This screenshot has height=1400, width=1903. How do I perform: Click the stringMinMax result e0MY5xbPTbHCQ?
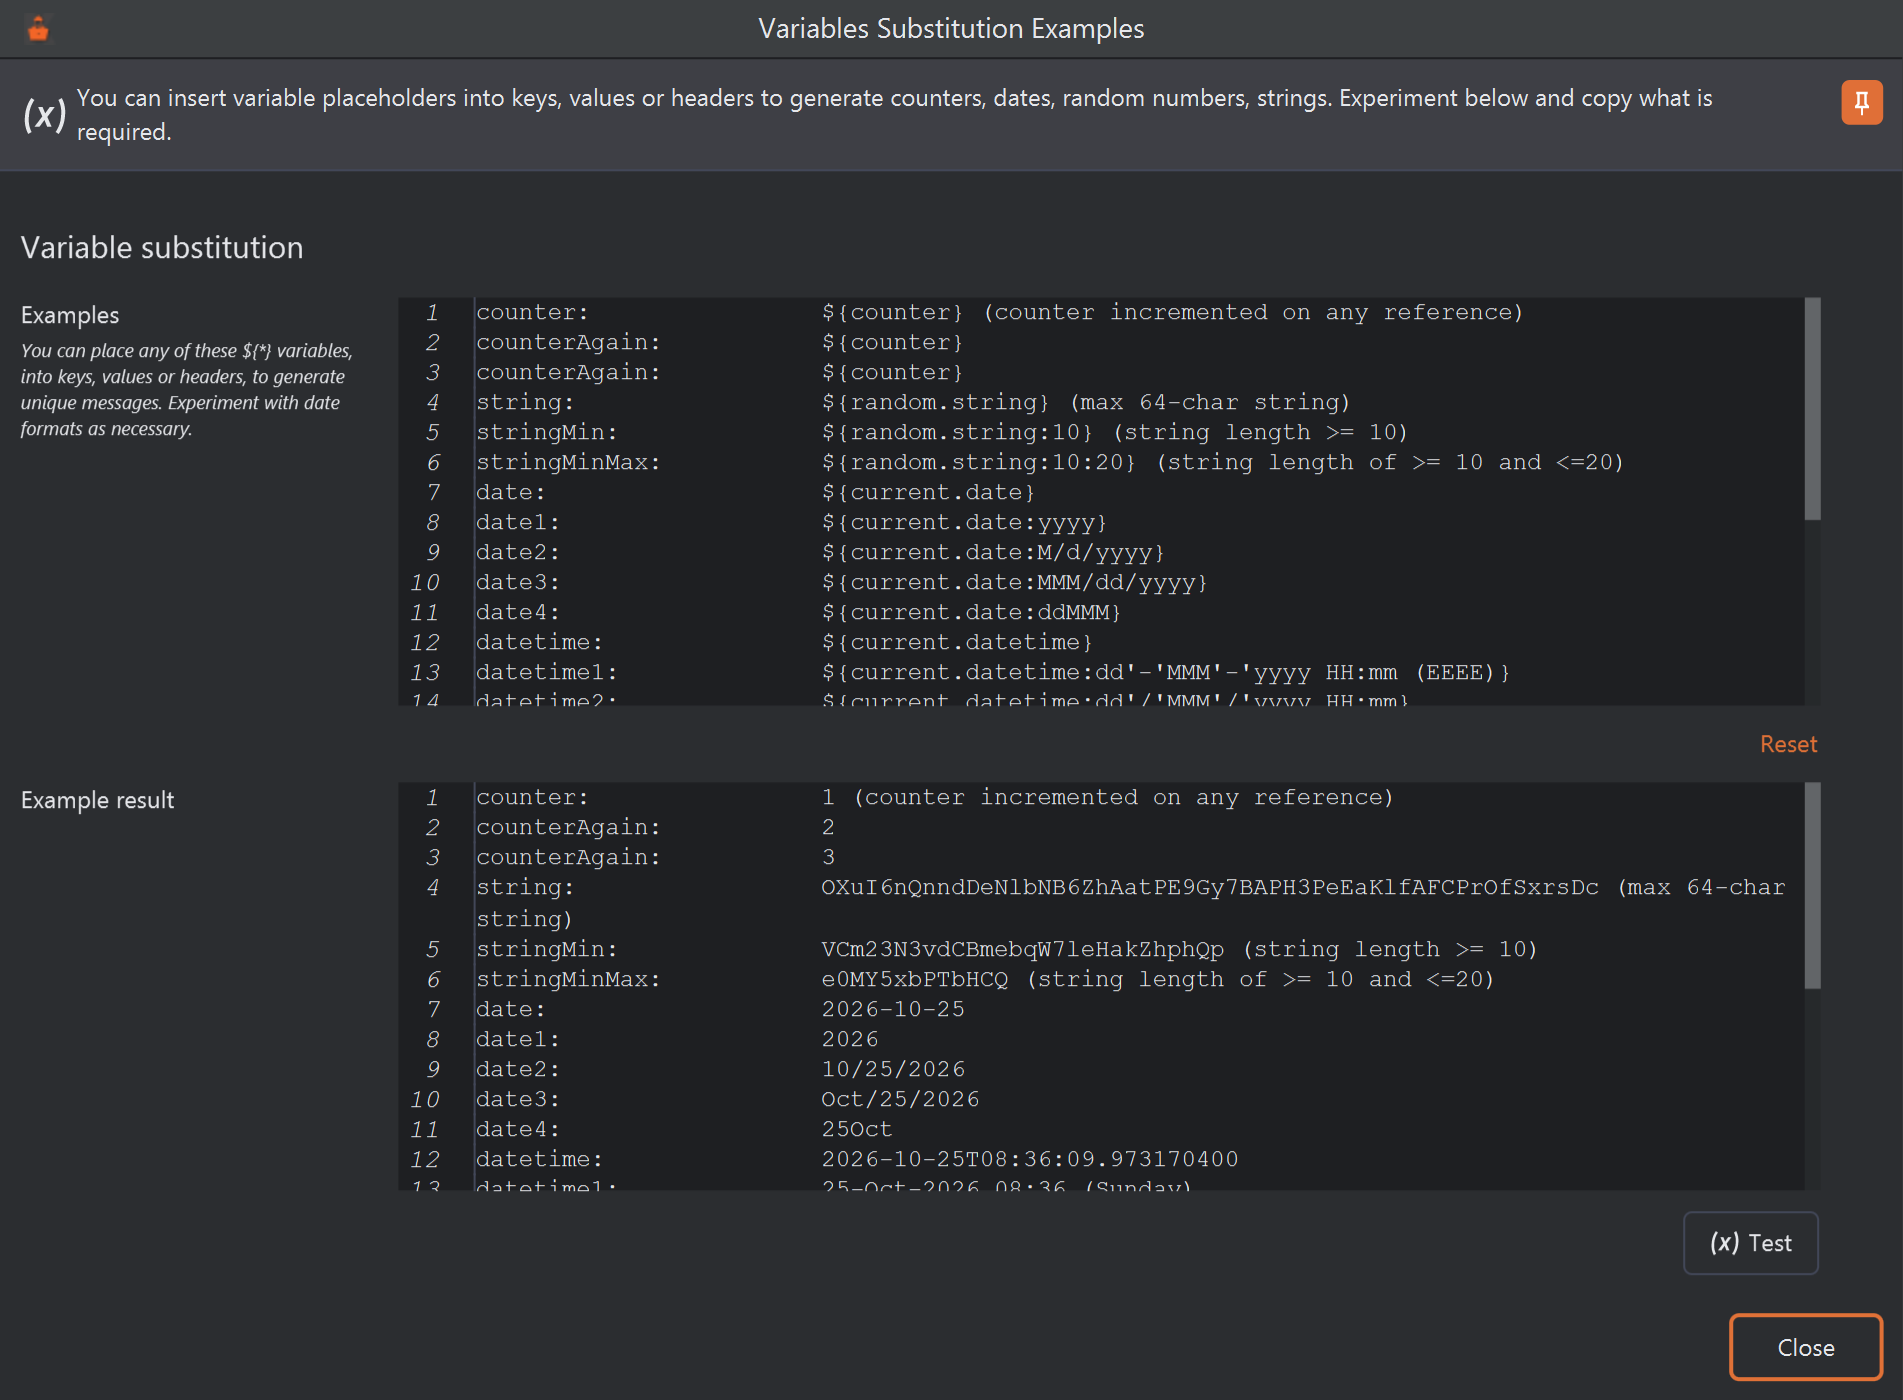coord(915,979)
